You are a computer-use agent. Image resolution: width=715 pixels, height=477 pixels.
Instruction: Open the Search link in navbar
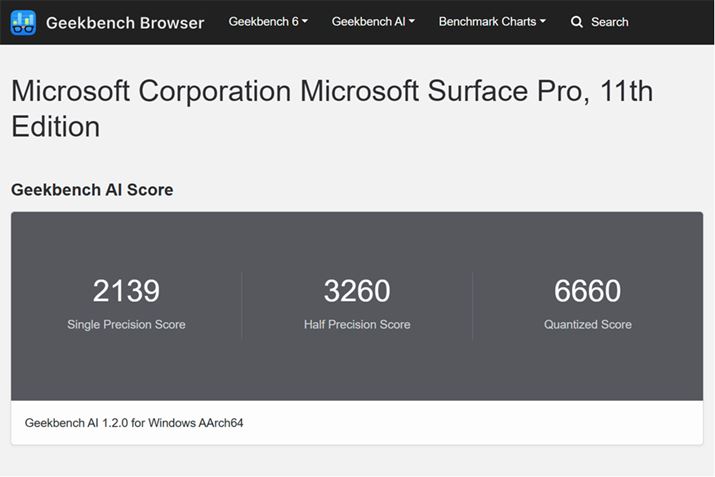click(x=610, y=22)
